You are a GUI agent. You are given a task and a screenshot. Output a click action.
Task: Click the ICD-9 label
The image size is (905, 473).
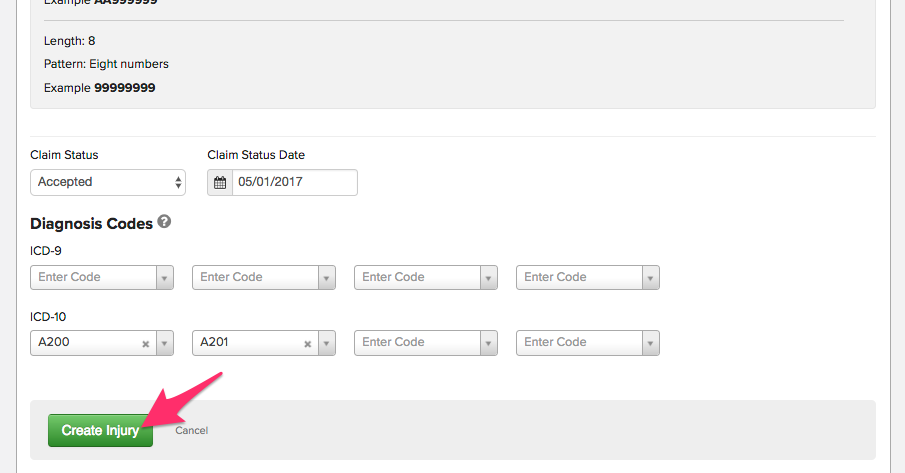point(46,251)
